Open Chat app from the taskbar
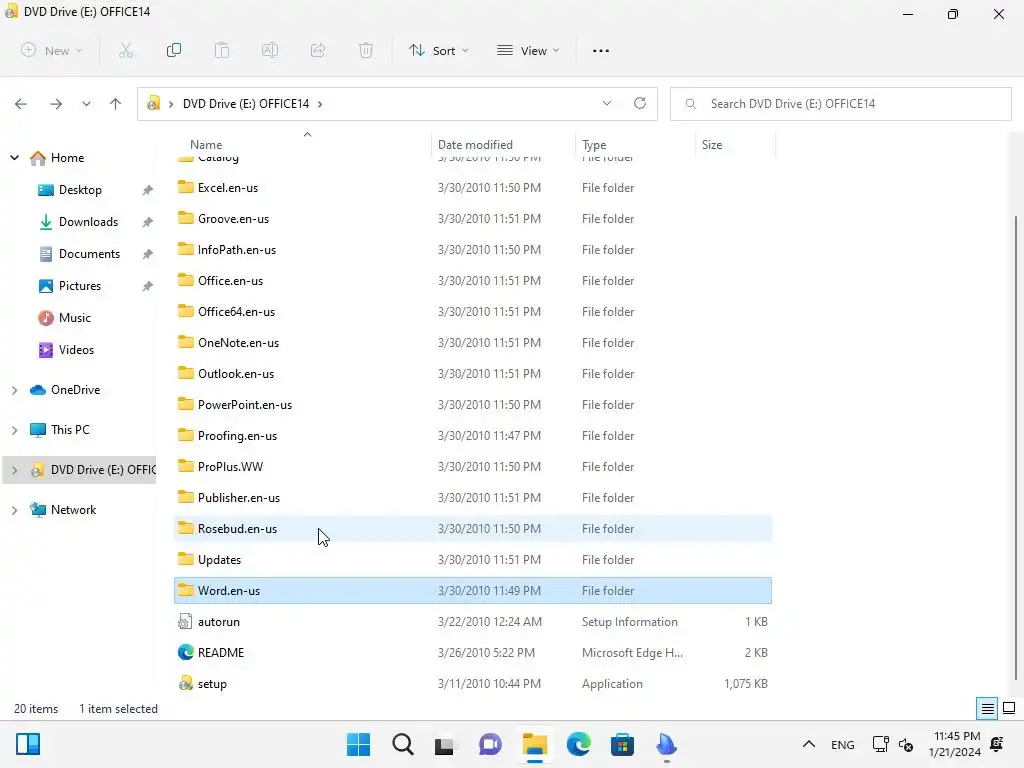Viewport: 1024px width, 768px height. pyautogui.click(x=490, y=744)
